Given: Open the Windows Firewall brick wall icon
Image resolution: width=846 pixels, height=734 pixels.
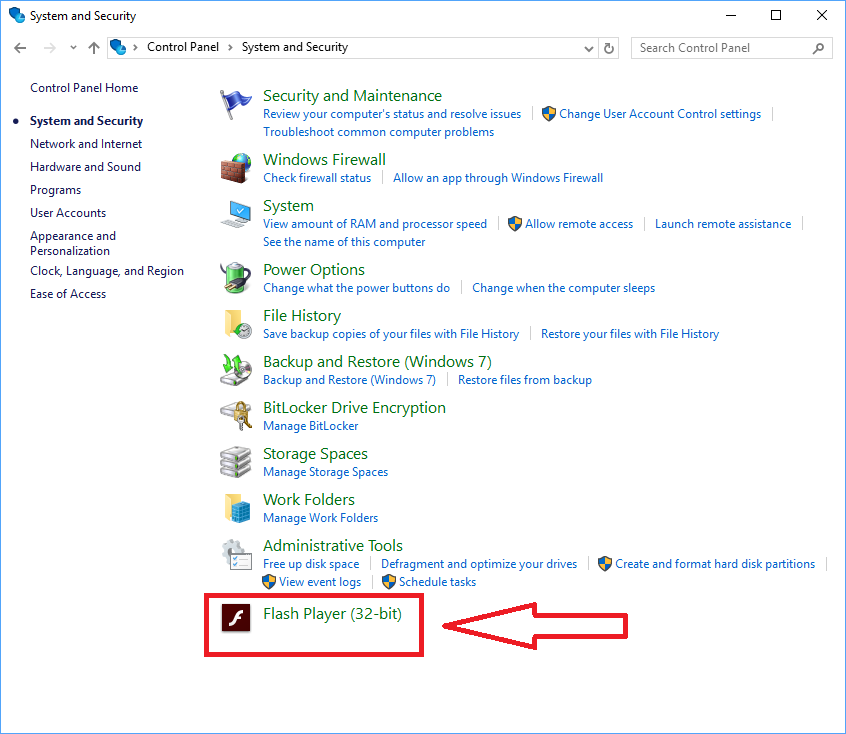Looking at the screenshot, I should 236,168.
